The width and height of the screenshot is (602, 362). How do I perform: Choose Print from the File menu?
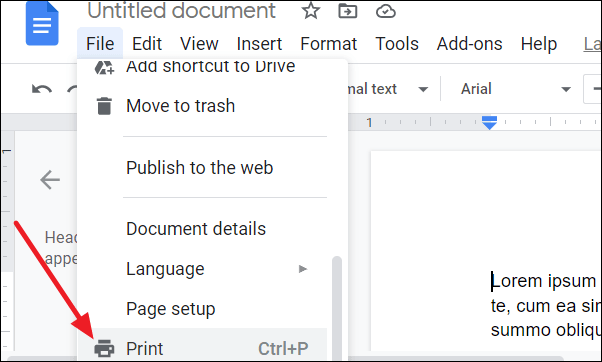(x=202, y=344)
